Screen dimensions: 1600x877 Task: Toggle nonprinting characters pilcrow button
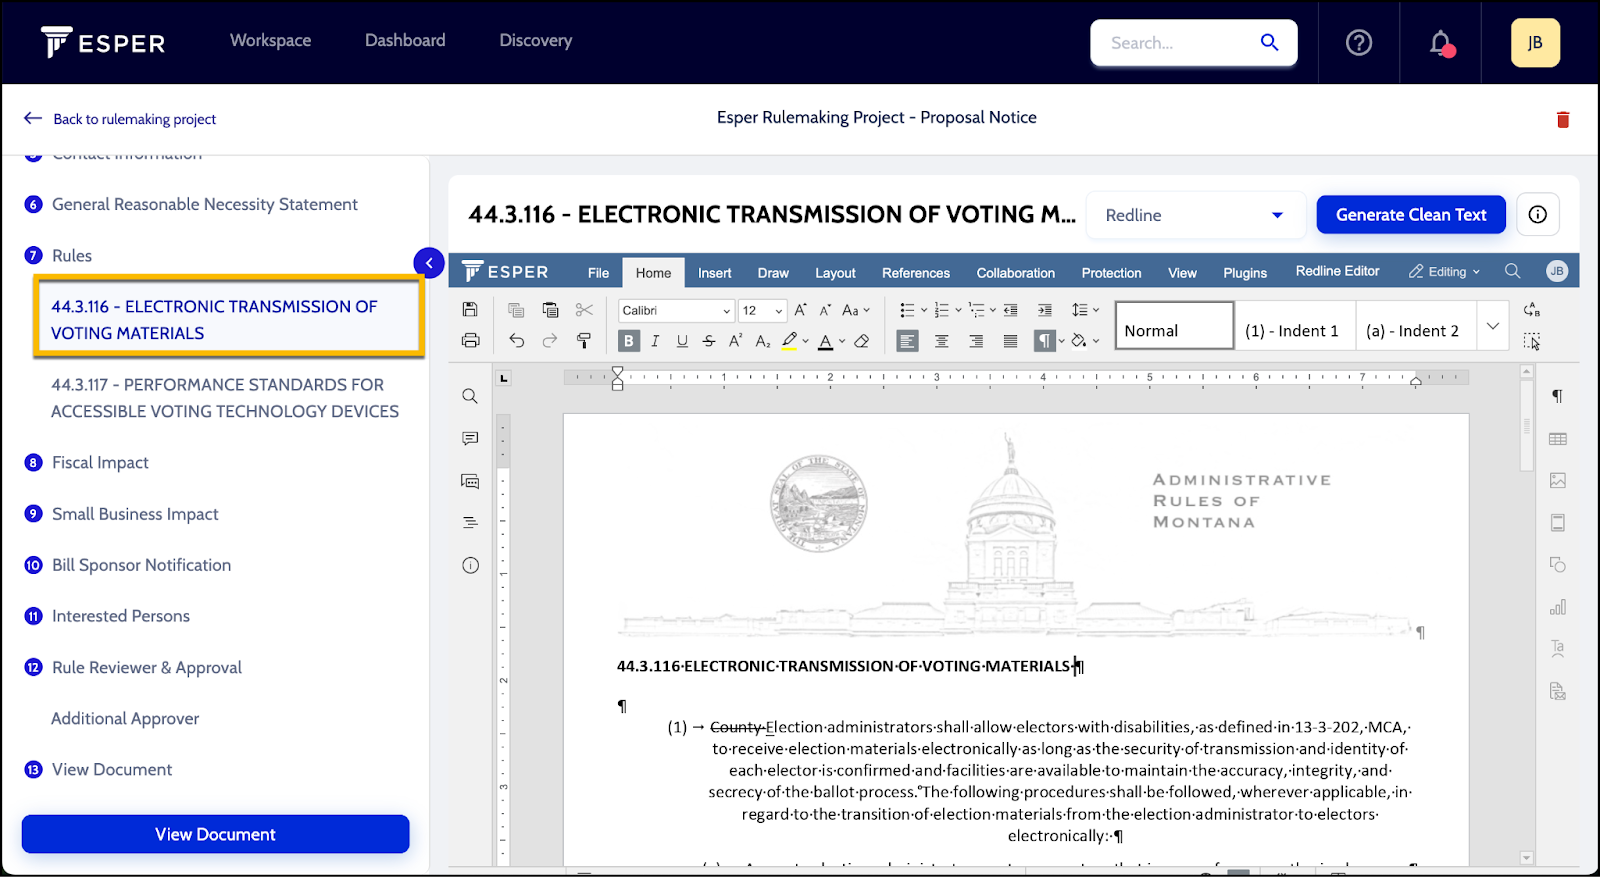[1044, 341]
